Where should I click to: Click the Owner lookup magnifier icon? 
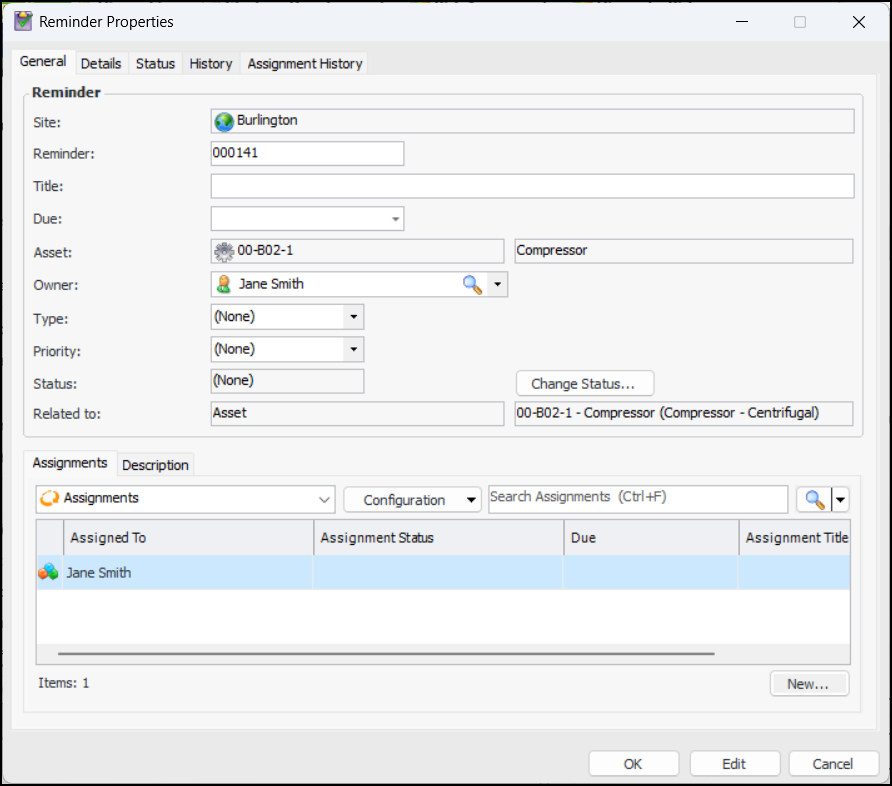(x=472, y=285)
